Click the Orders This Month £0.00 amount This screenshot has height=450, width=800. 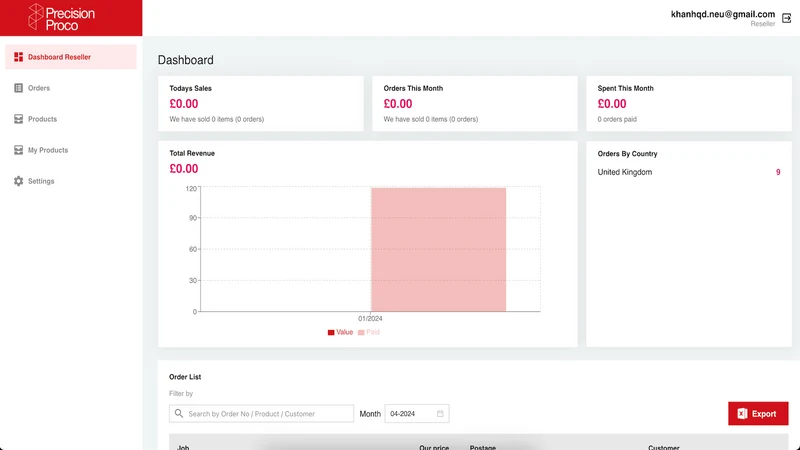point(397,104)
